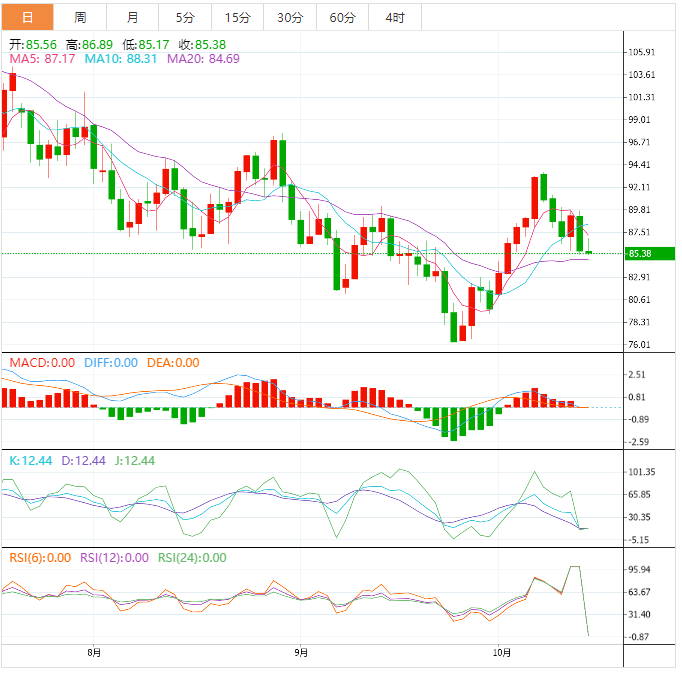This screenshot has width=682, height=674.
Task: Click the RSI(6):0.00 label
Action: coord(40,558)
